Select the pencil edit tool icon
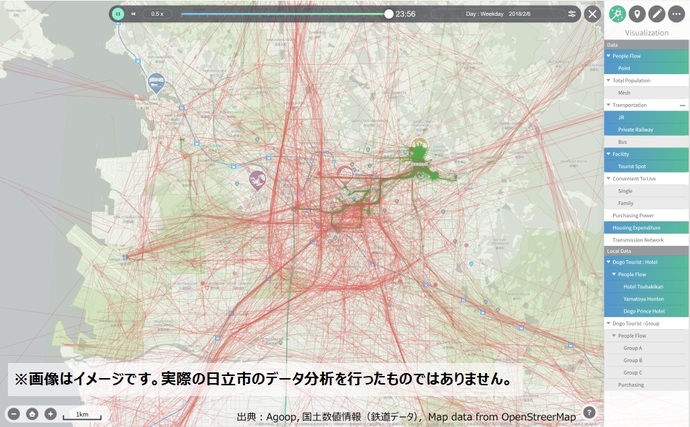Screen dimensions: 690x427 click(656, 14)
